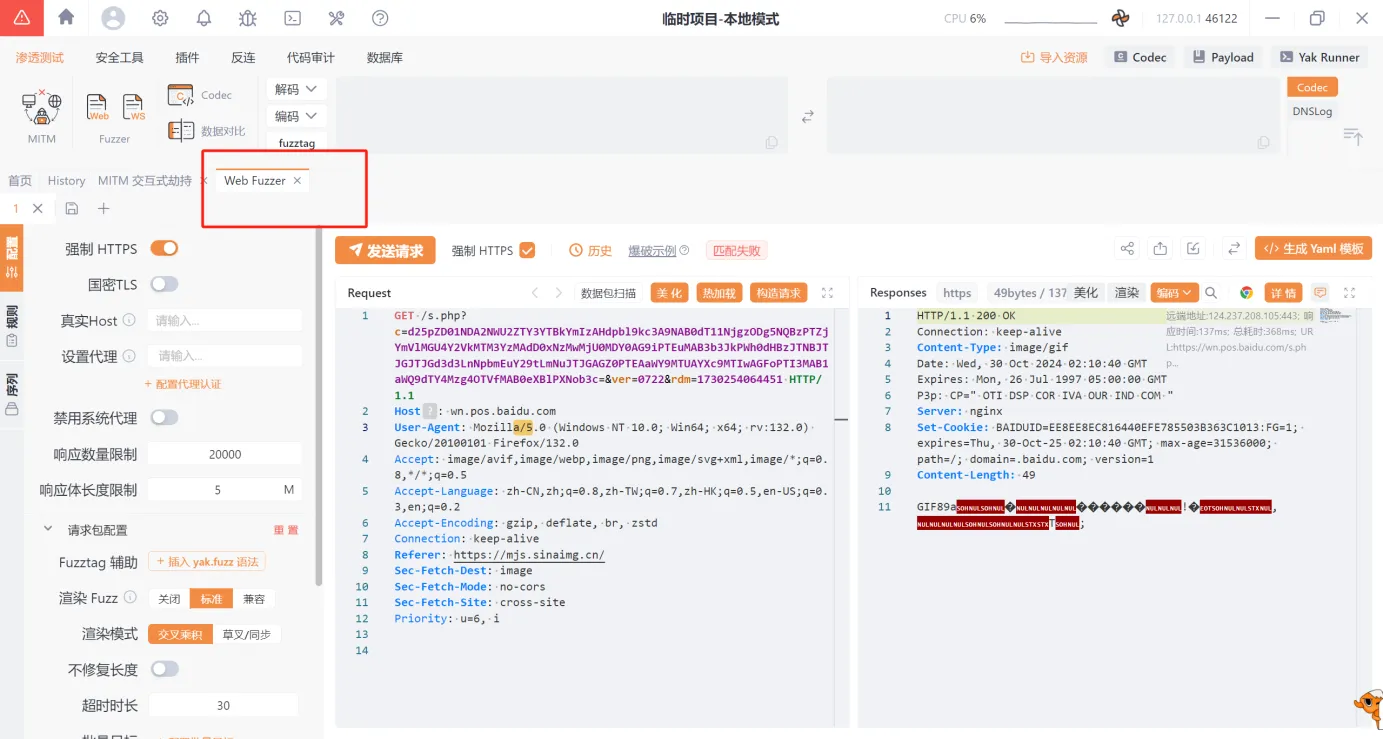Screen dimensions: 1383x739
Task: Switch to History tab
Action: click(66, 181)
